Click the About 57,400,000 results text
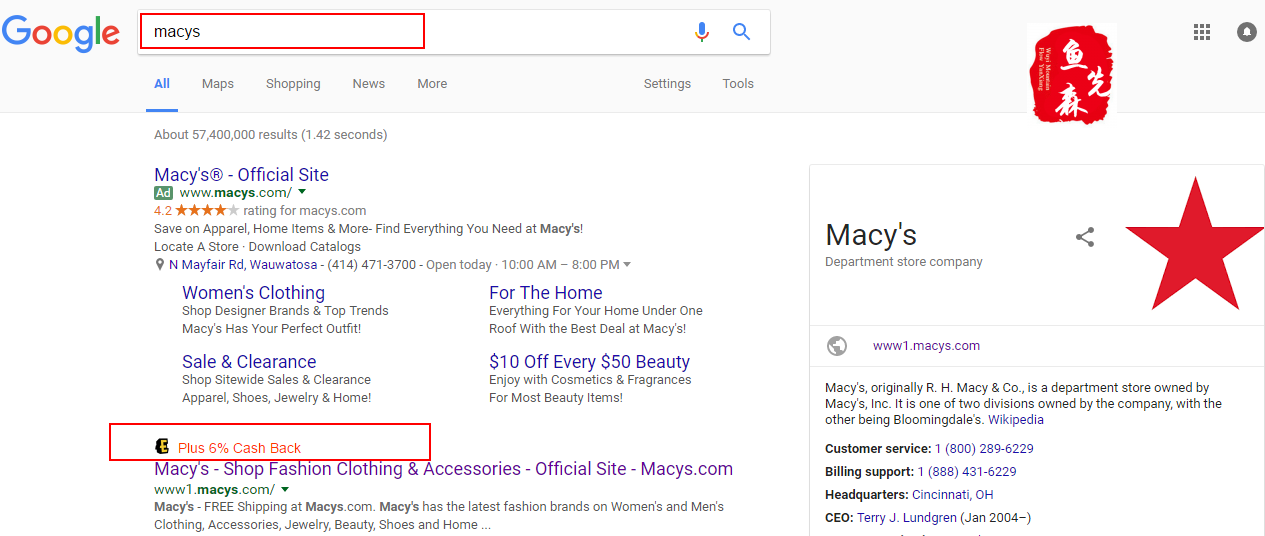The height and width of the screenshot is (536, 1265). point(271,135)
